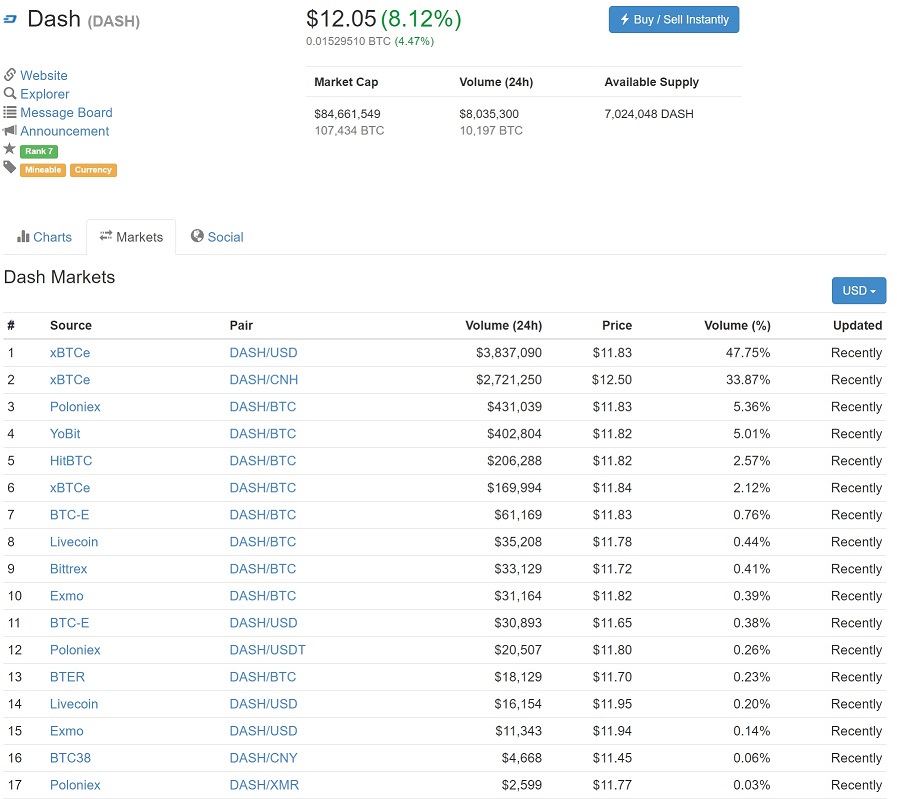
Task: Click the magnifier icon beside Explorer
Action: [10, 93]
